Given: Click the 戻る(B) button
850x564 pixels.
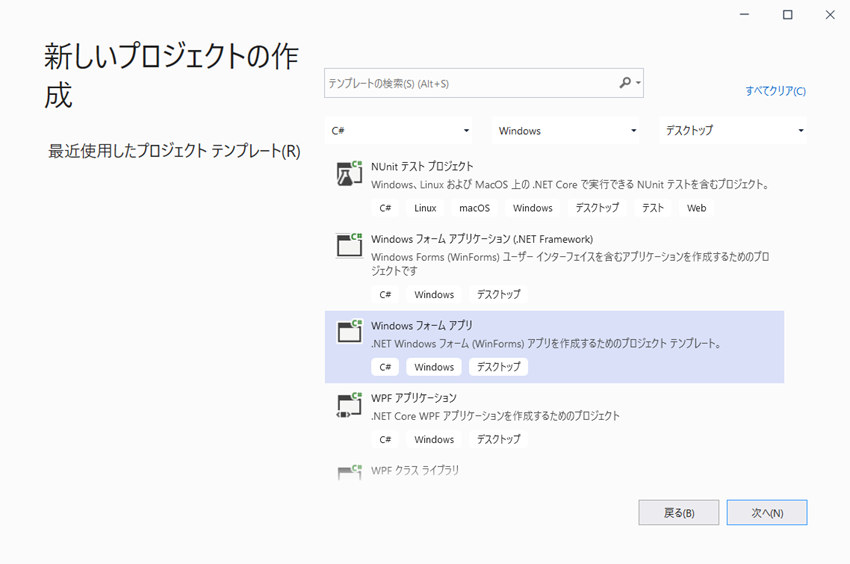Looking at the screenshot, I should tap(679, 512).
